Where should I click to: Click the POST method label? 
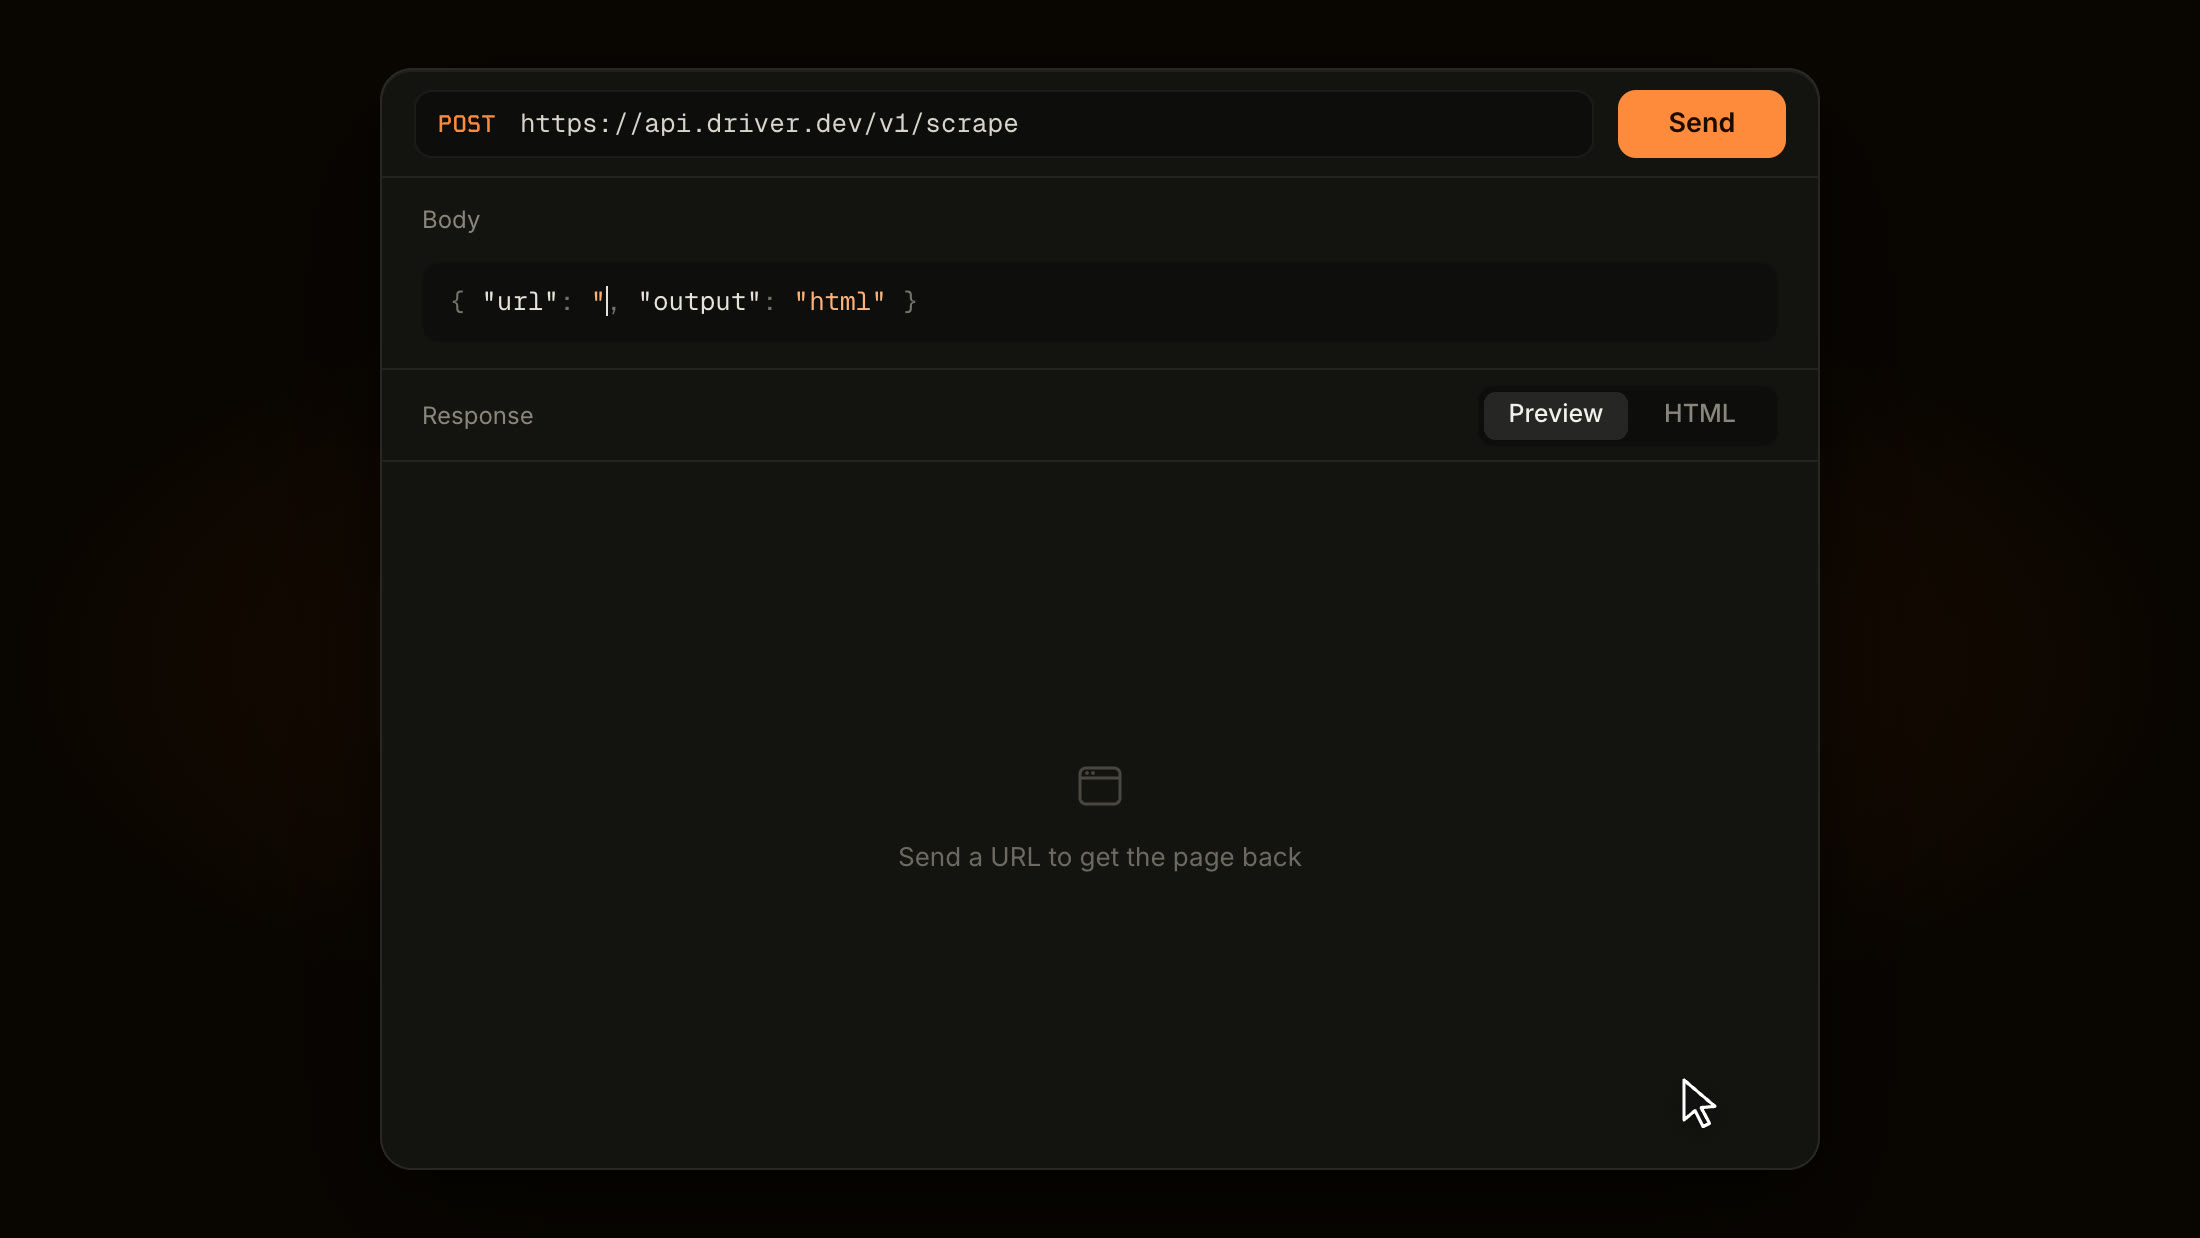466,124
